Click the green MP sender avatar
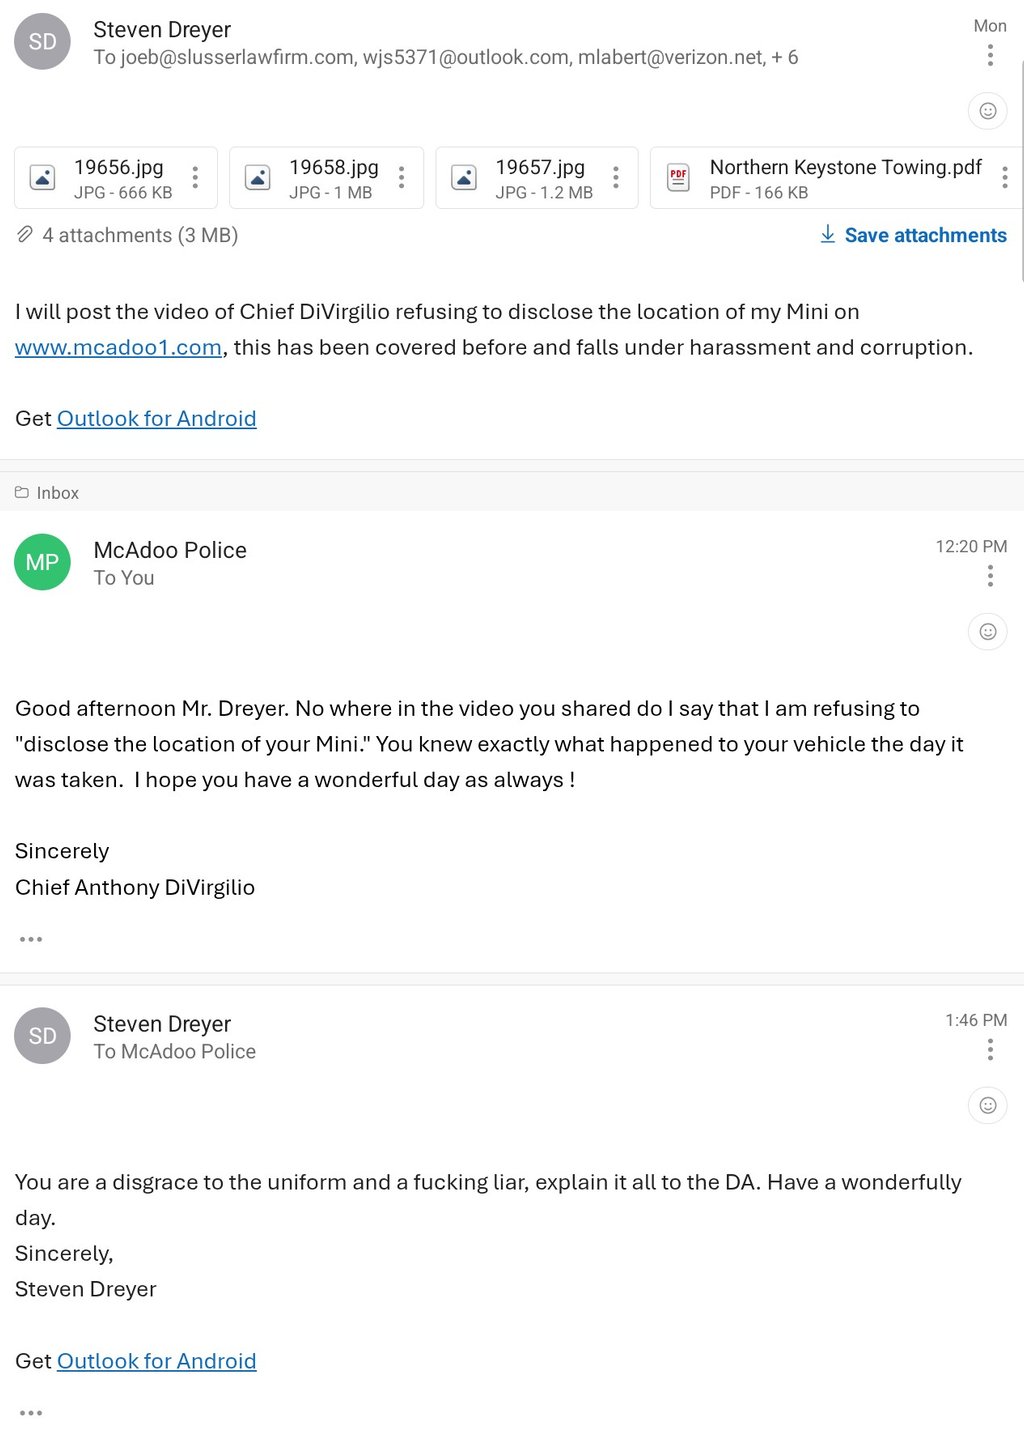The width and height of the screenshot is (1024, 1443). coord(42,562)
